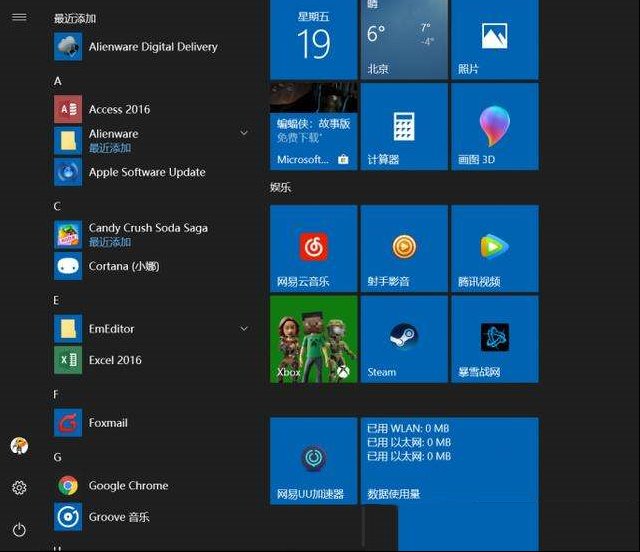Image resolution: width=640 pixels, height=552 pixels.
Task: Click the 娱乐 tile group title
Action: (x=280, y=187)
